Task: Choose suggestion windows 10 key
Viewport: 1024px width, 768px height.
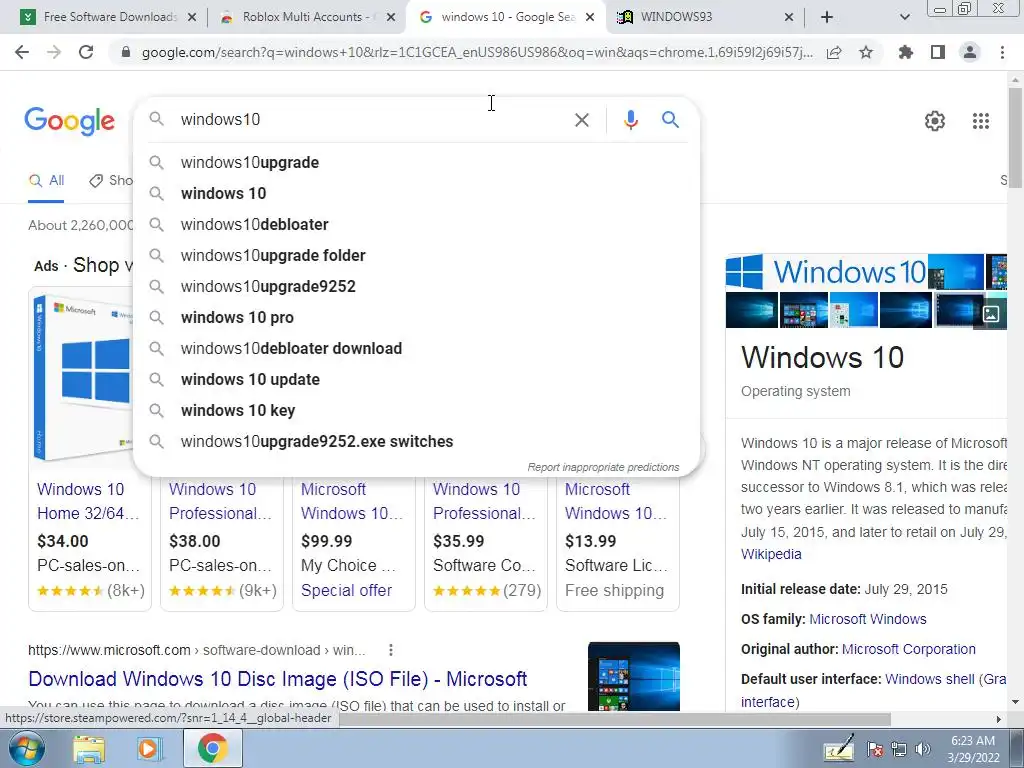Action: tap(416, 411)
